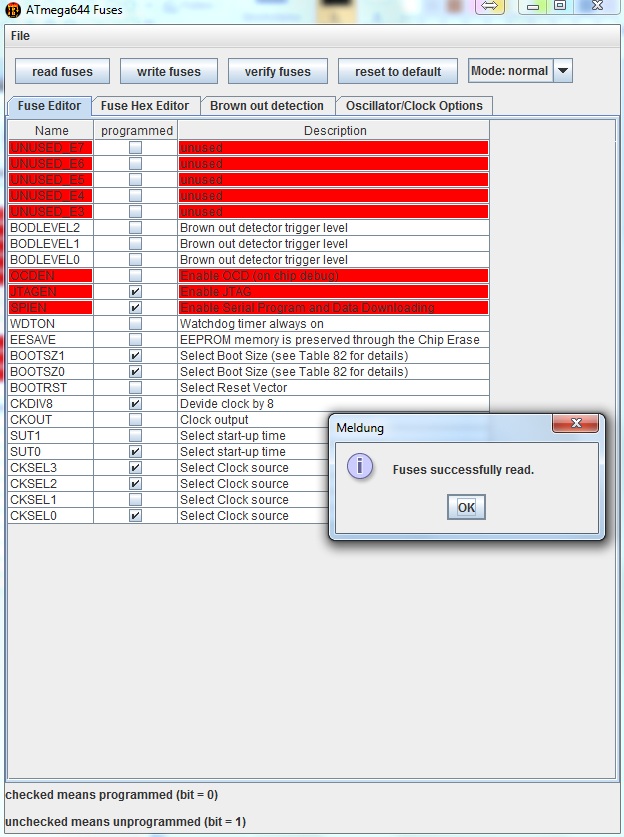Screen dimensions: 624x837
Task: Toggle the EESAVE programmed checkbox
Action: coord(135,340)
